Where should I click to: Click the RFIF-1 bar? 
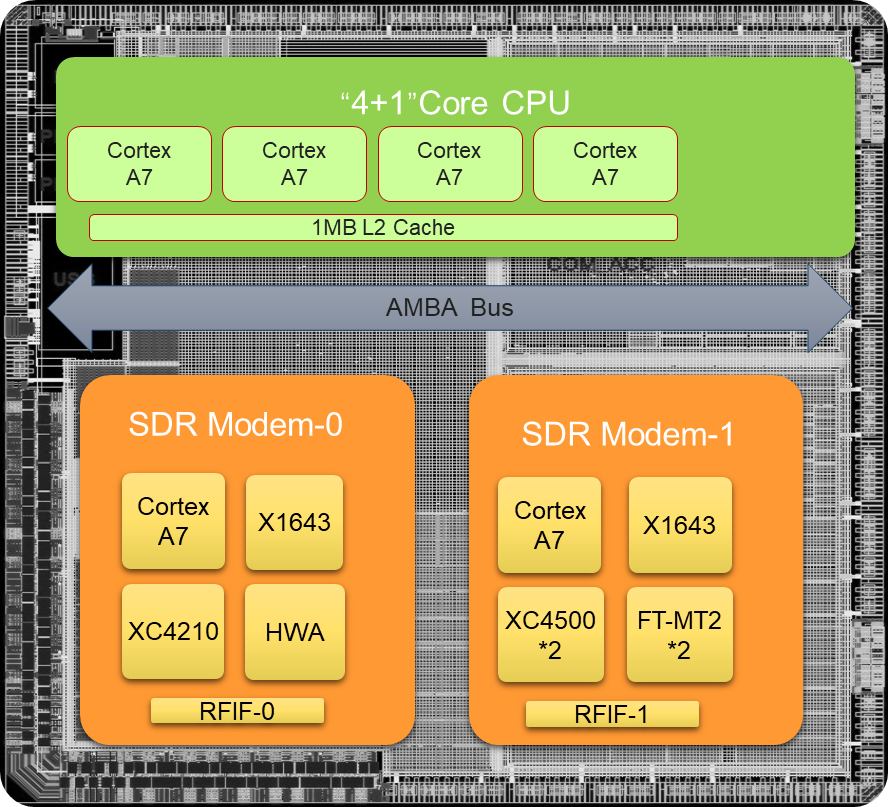pos(612,715)
